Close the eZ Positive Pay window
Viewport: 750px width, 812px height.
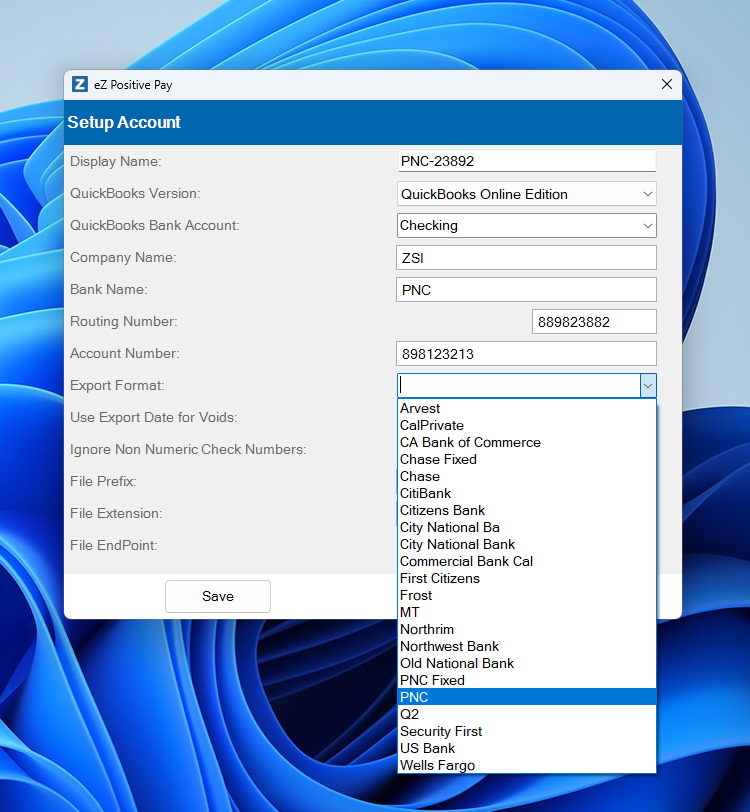click(x=667, y=85)
